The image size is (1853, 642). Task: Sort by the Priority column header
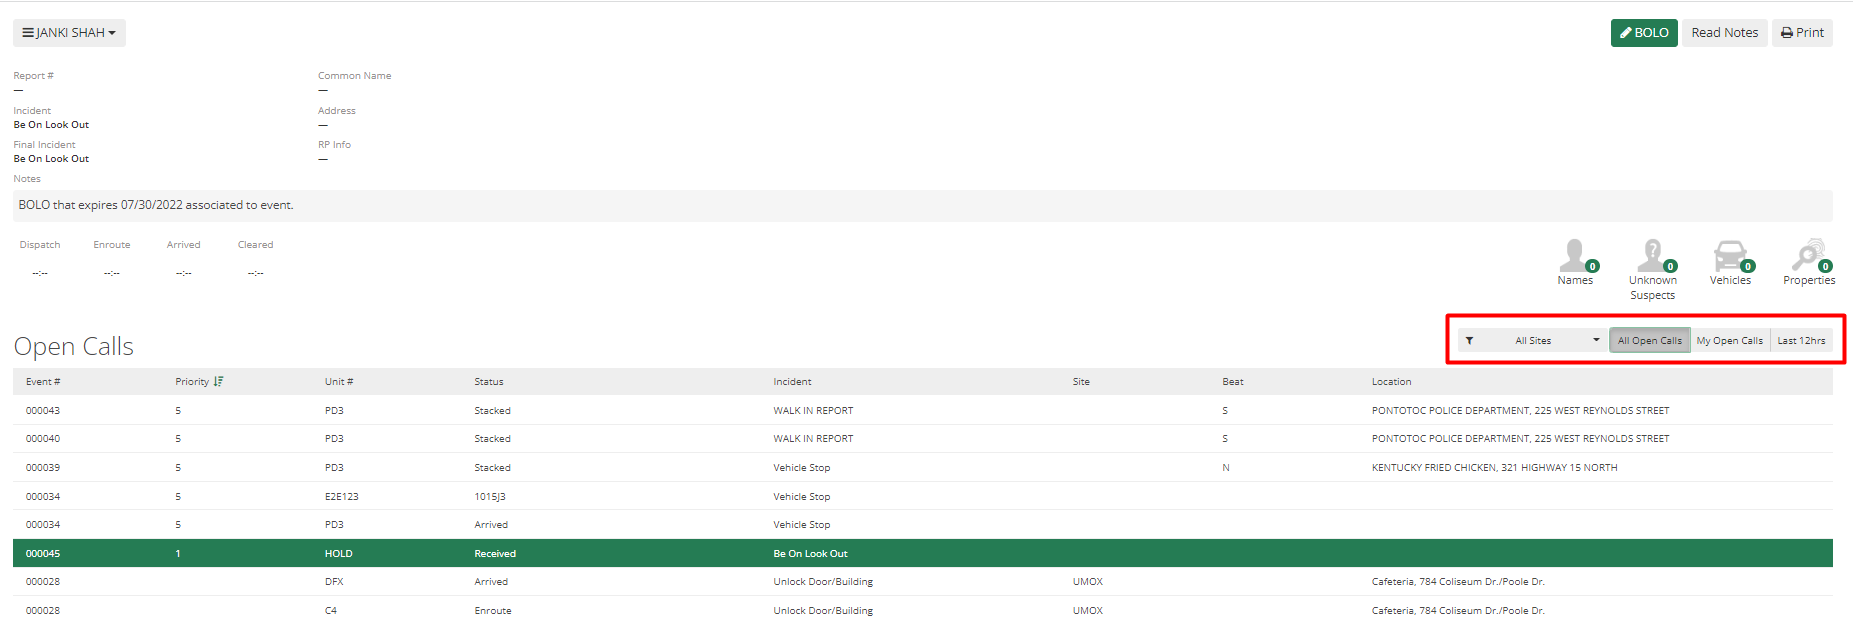tap(199, 382)
